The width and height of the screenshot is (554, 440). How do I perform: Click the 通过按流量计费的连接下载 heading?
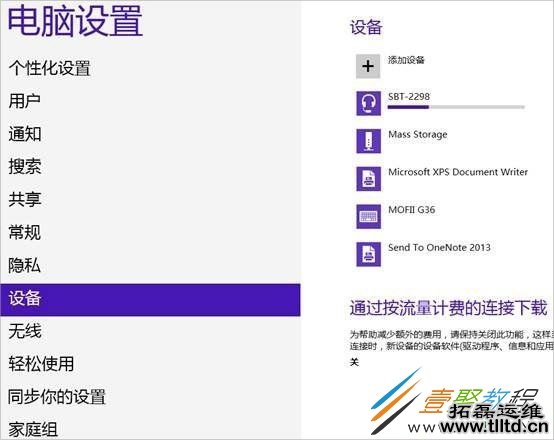[448, 308]
